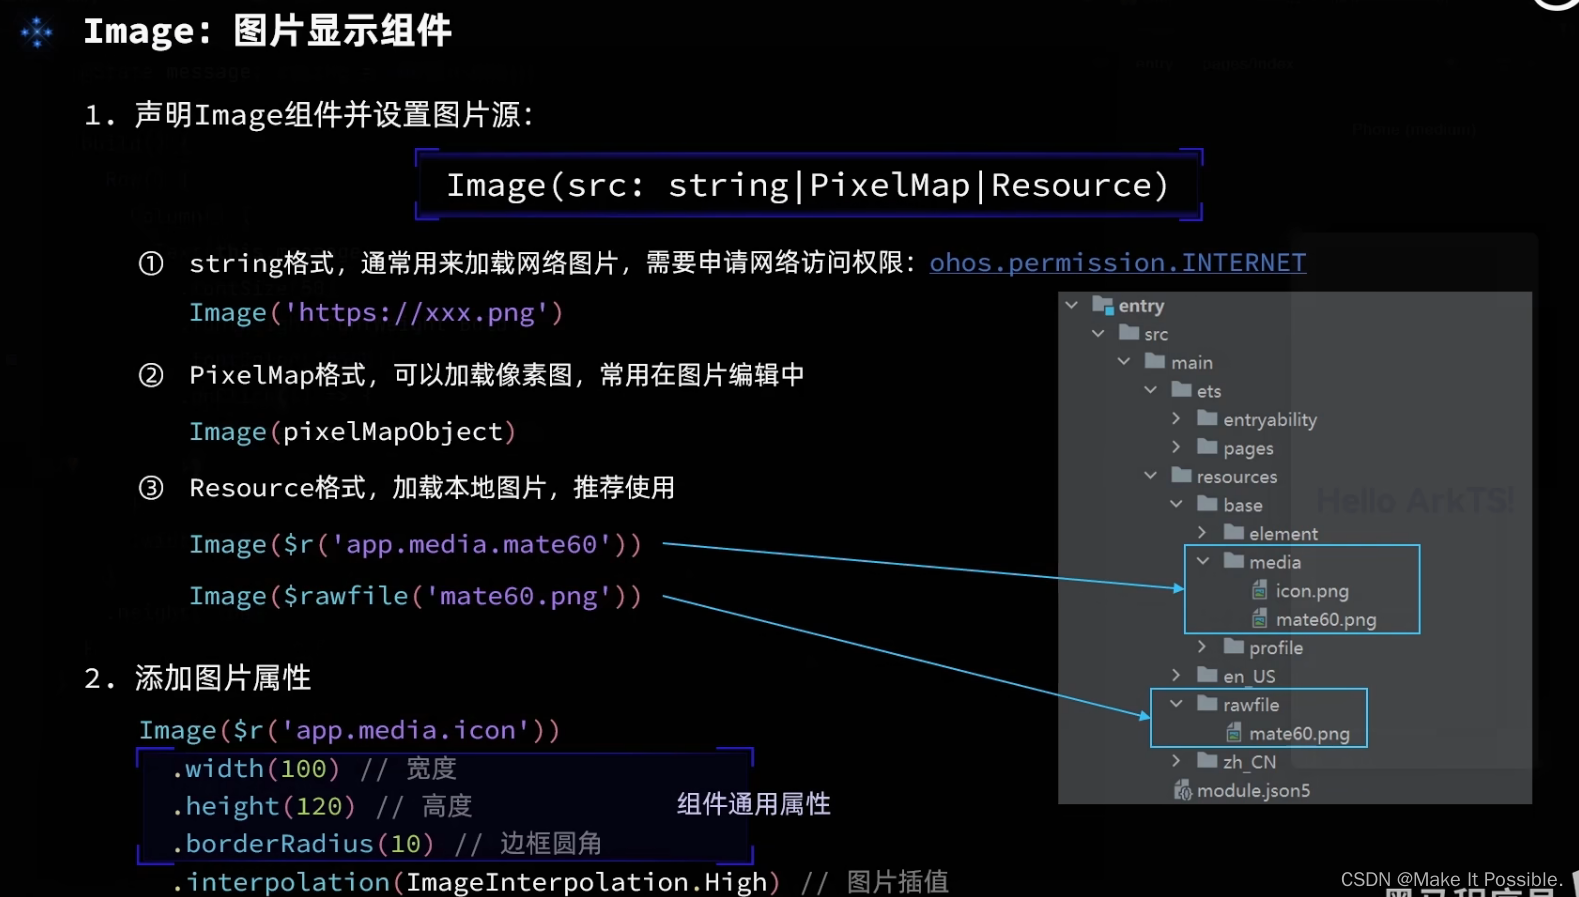Click the entry module folder icon

(1103, 305)
